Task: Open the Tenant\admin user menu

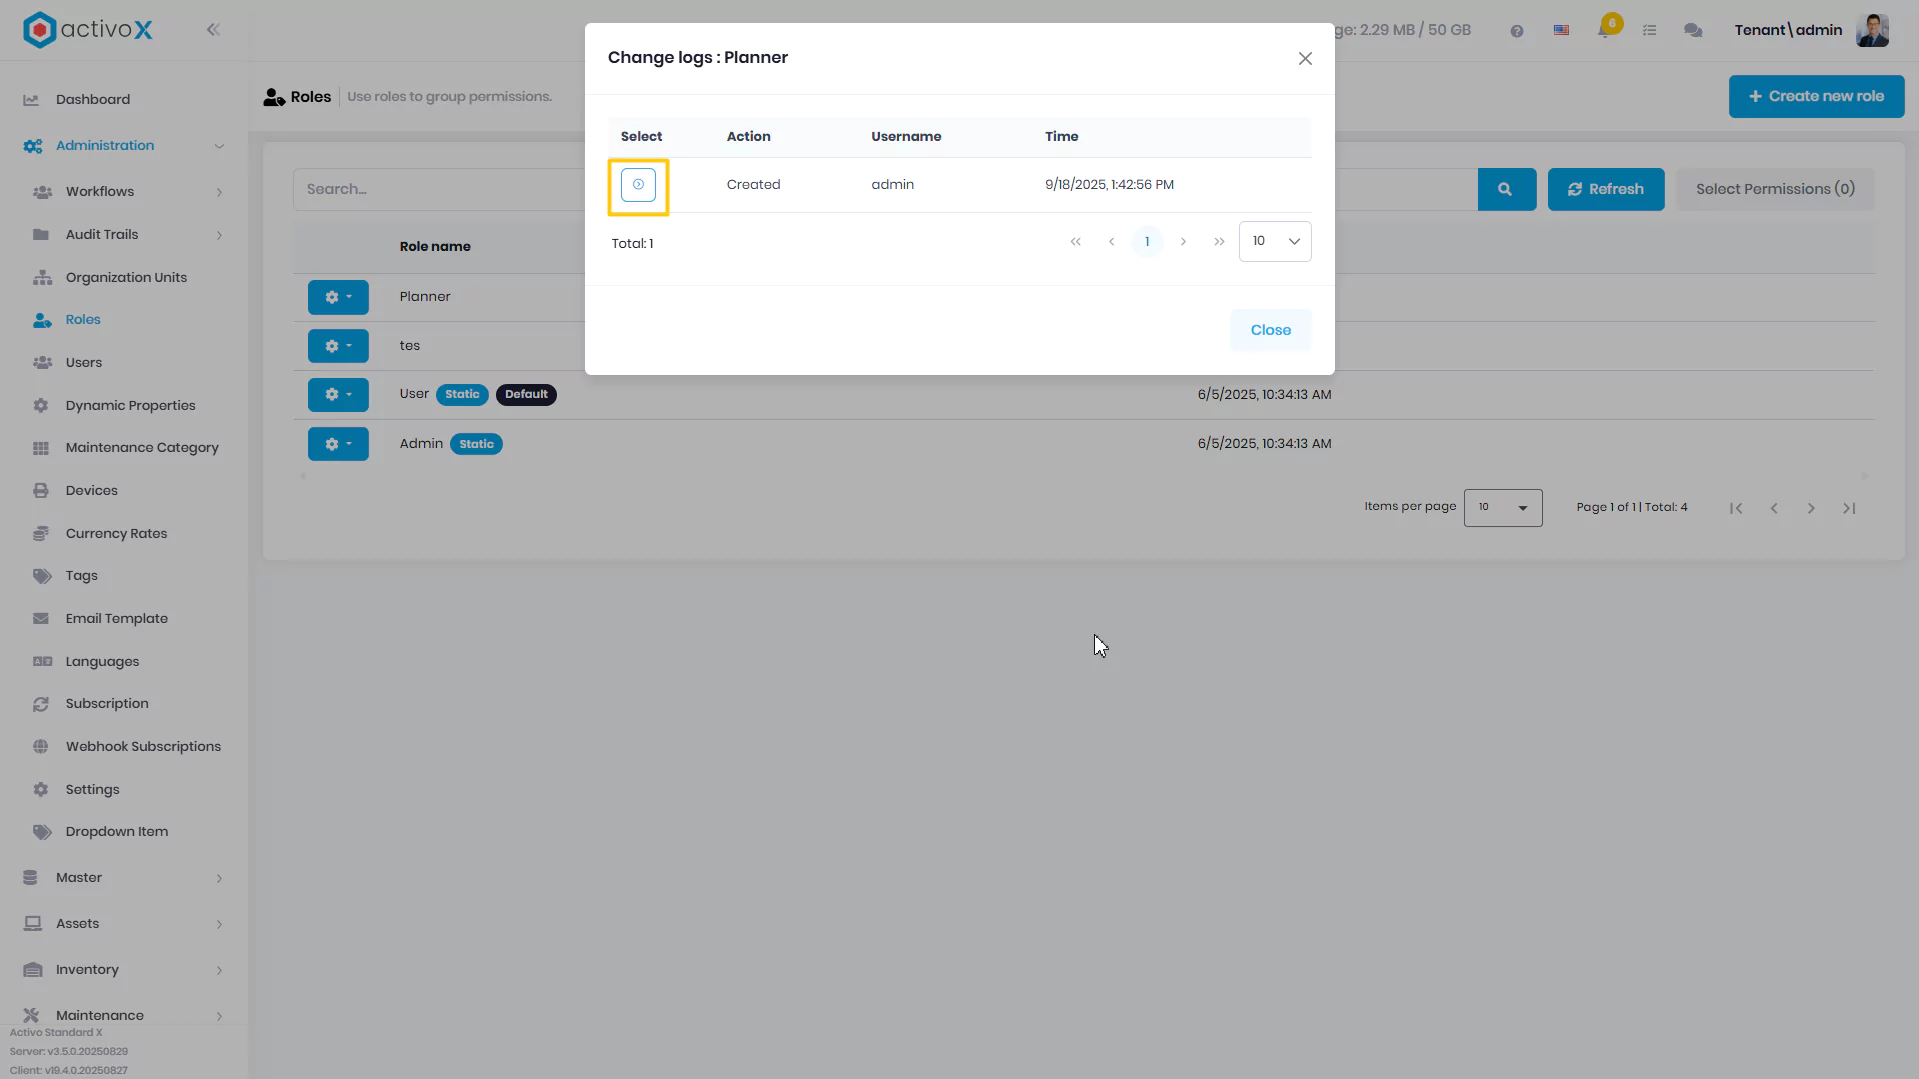Action: click(x=1788, y=31)
